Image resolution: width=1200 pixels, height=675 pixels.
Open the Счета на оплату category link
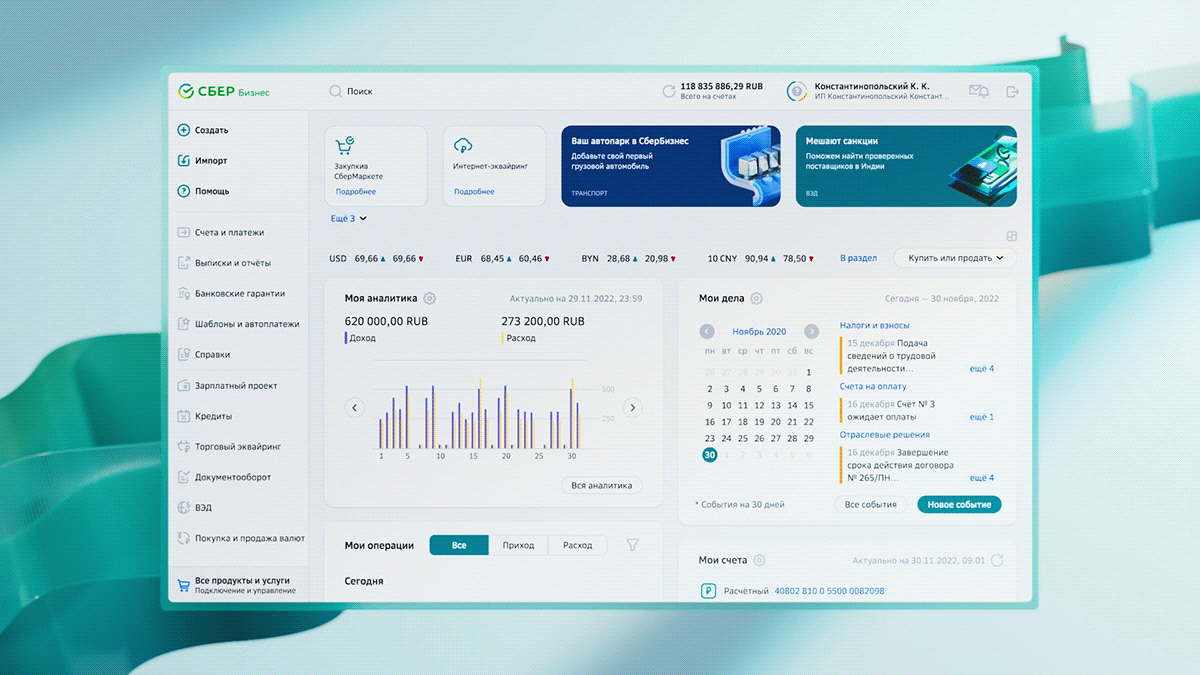click(x=873, y=386)
